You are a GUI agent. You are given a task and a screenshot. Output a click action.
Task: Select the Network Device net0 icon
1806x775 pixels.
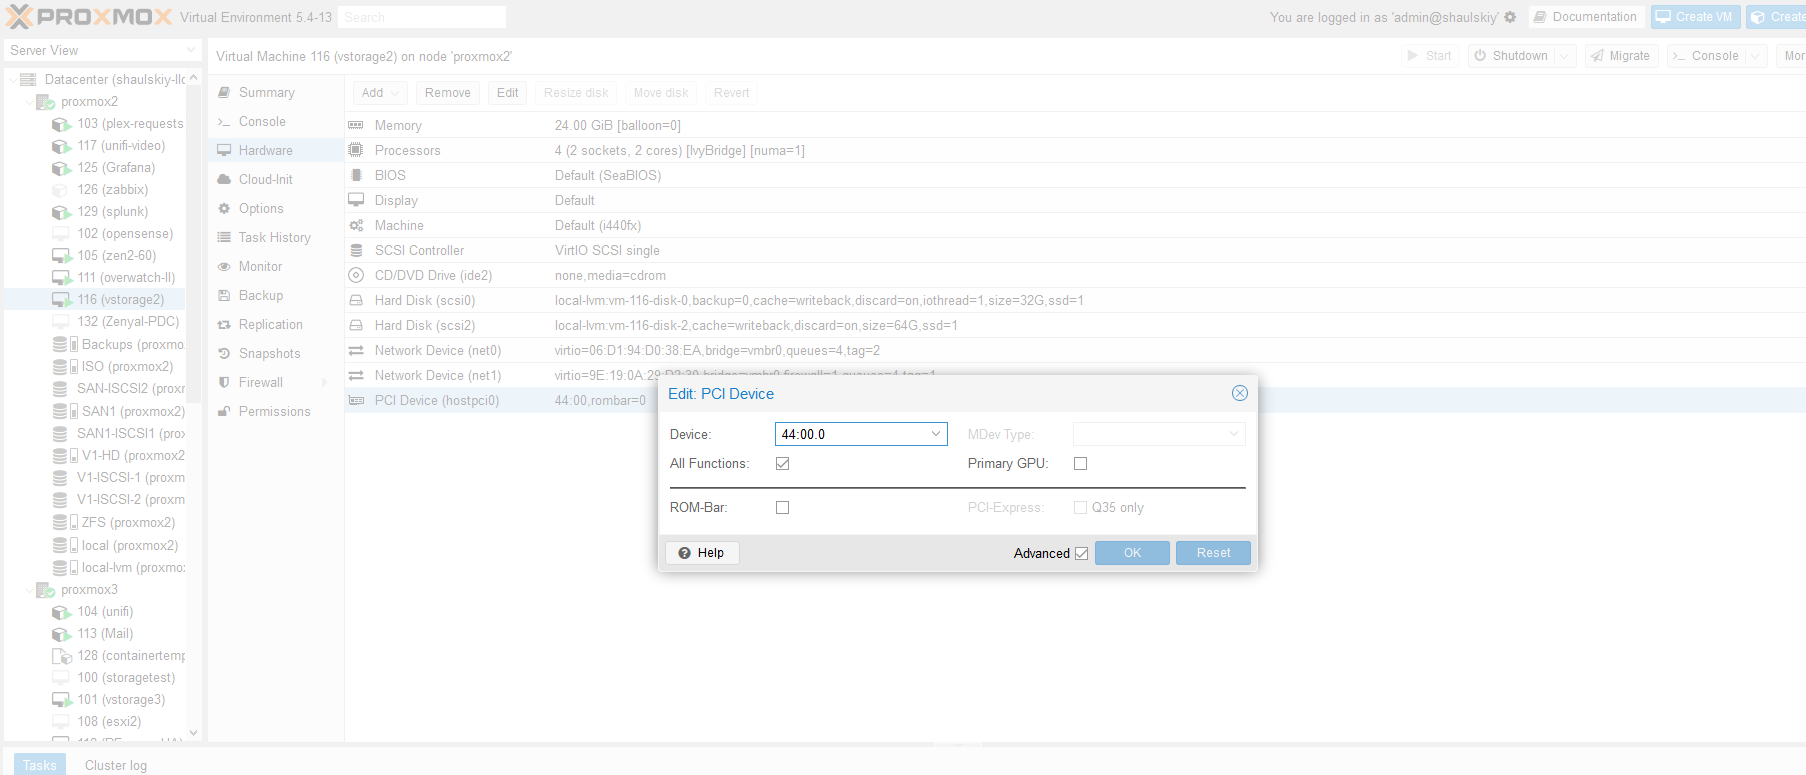pos(356,351)
